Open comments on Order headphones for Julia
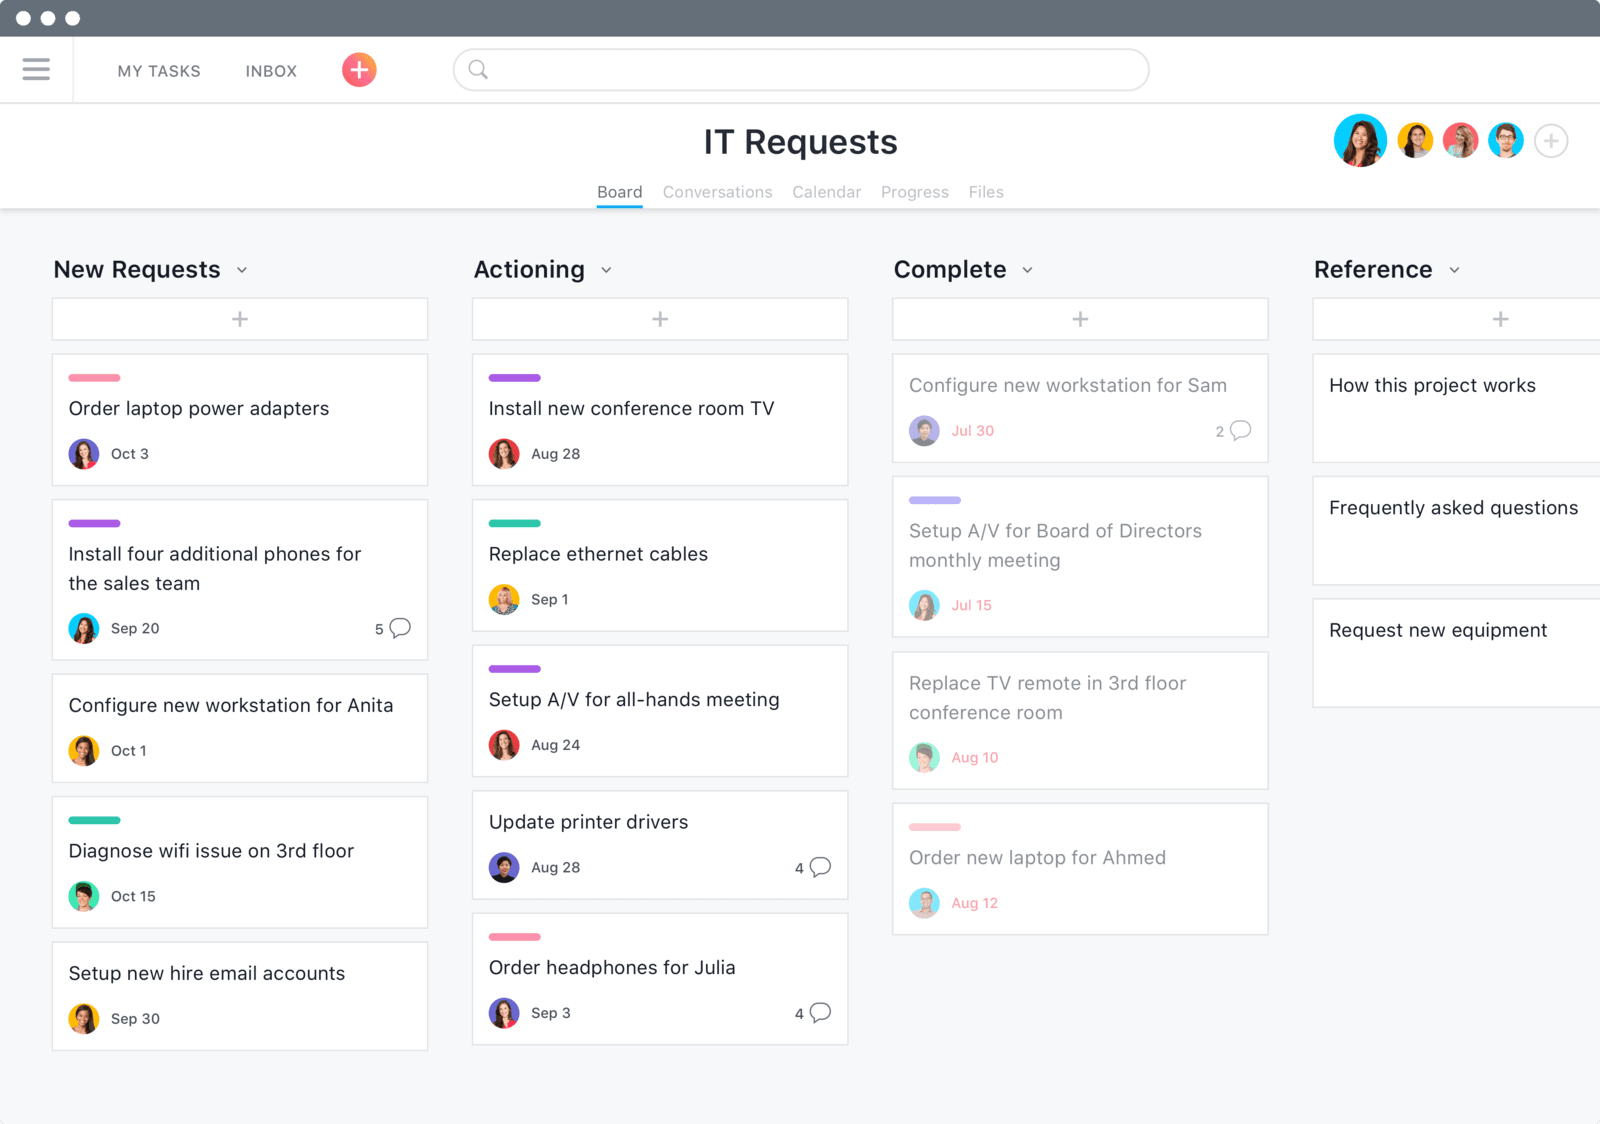 pyautogui.click(x=816, y=1013)
